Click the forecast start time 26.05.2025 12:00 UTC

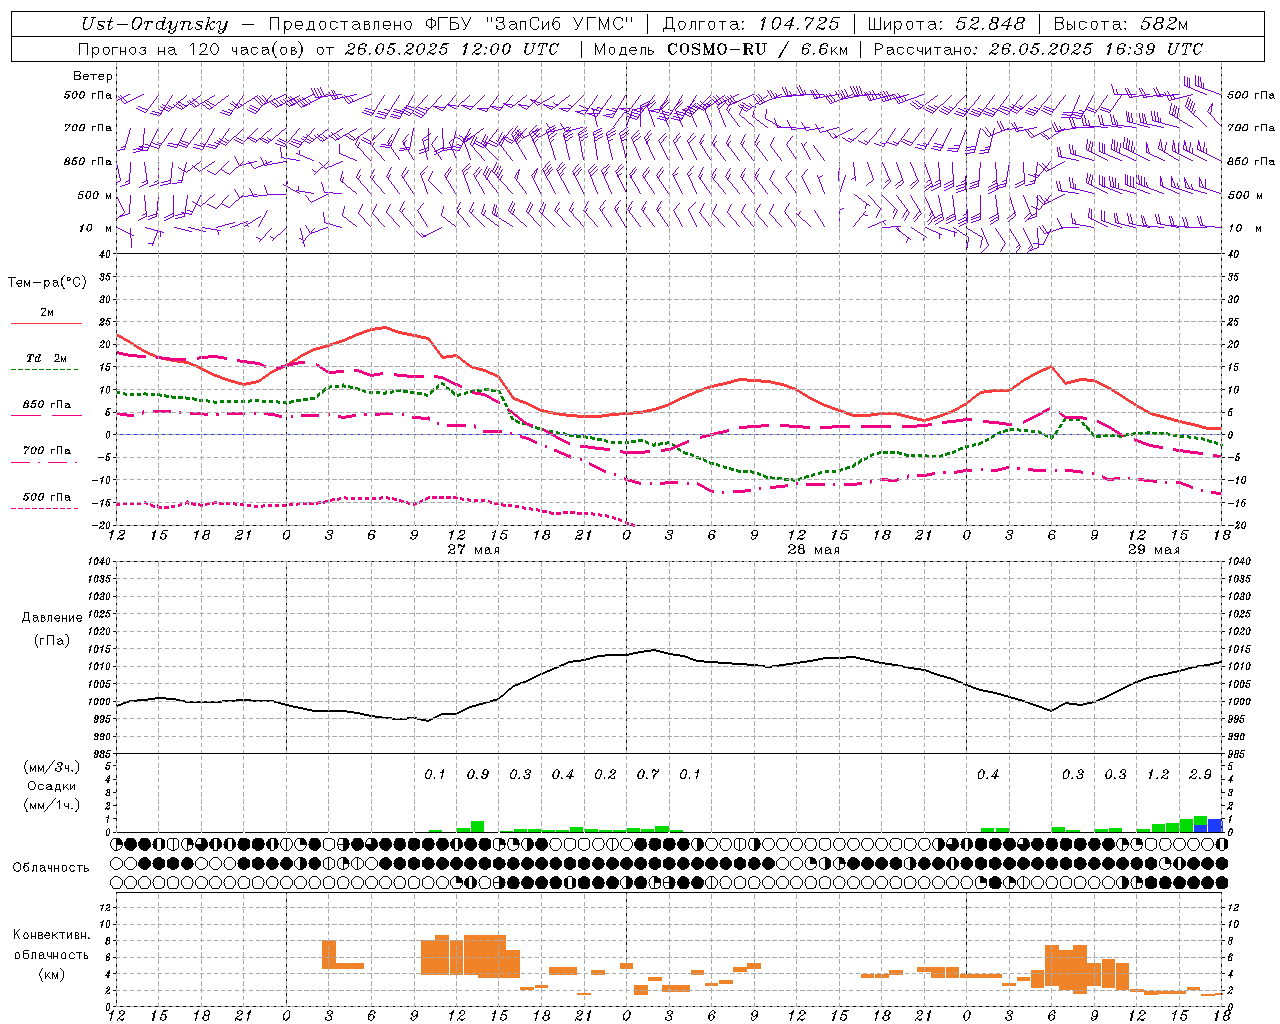452,48
